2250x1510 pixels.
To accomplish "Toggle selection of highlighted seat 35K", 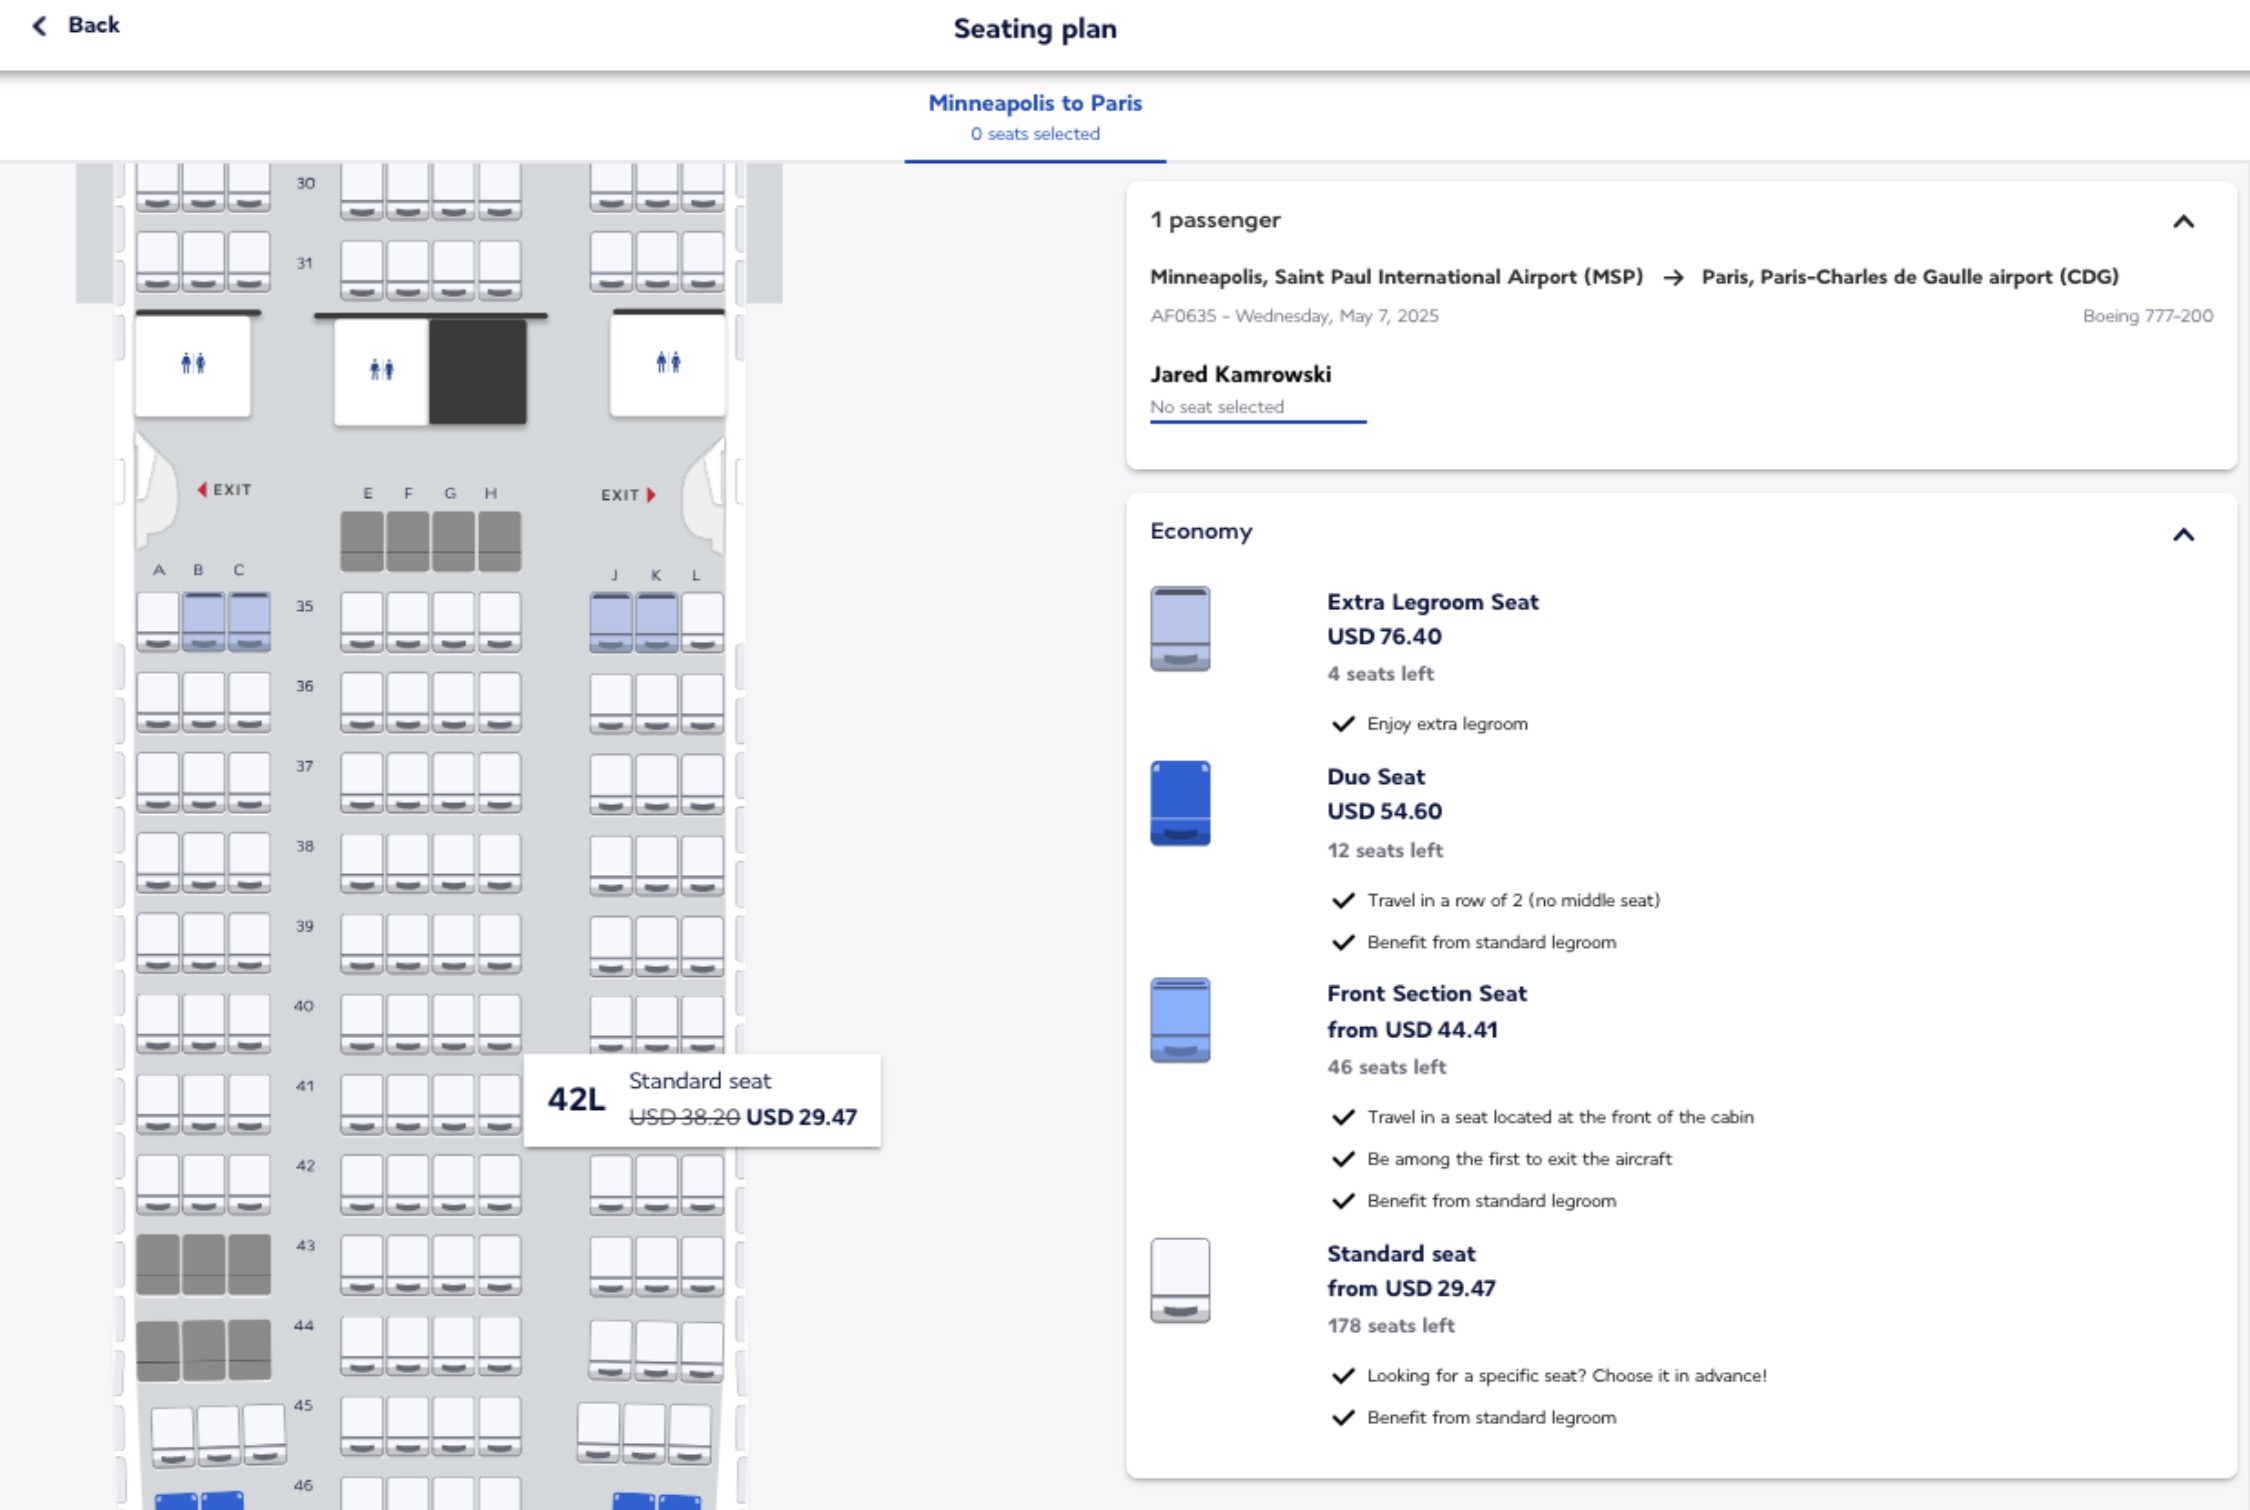I will pyautogui.click(x=655, y=620).
